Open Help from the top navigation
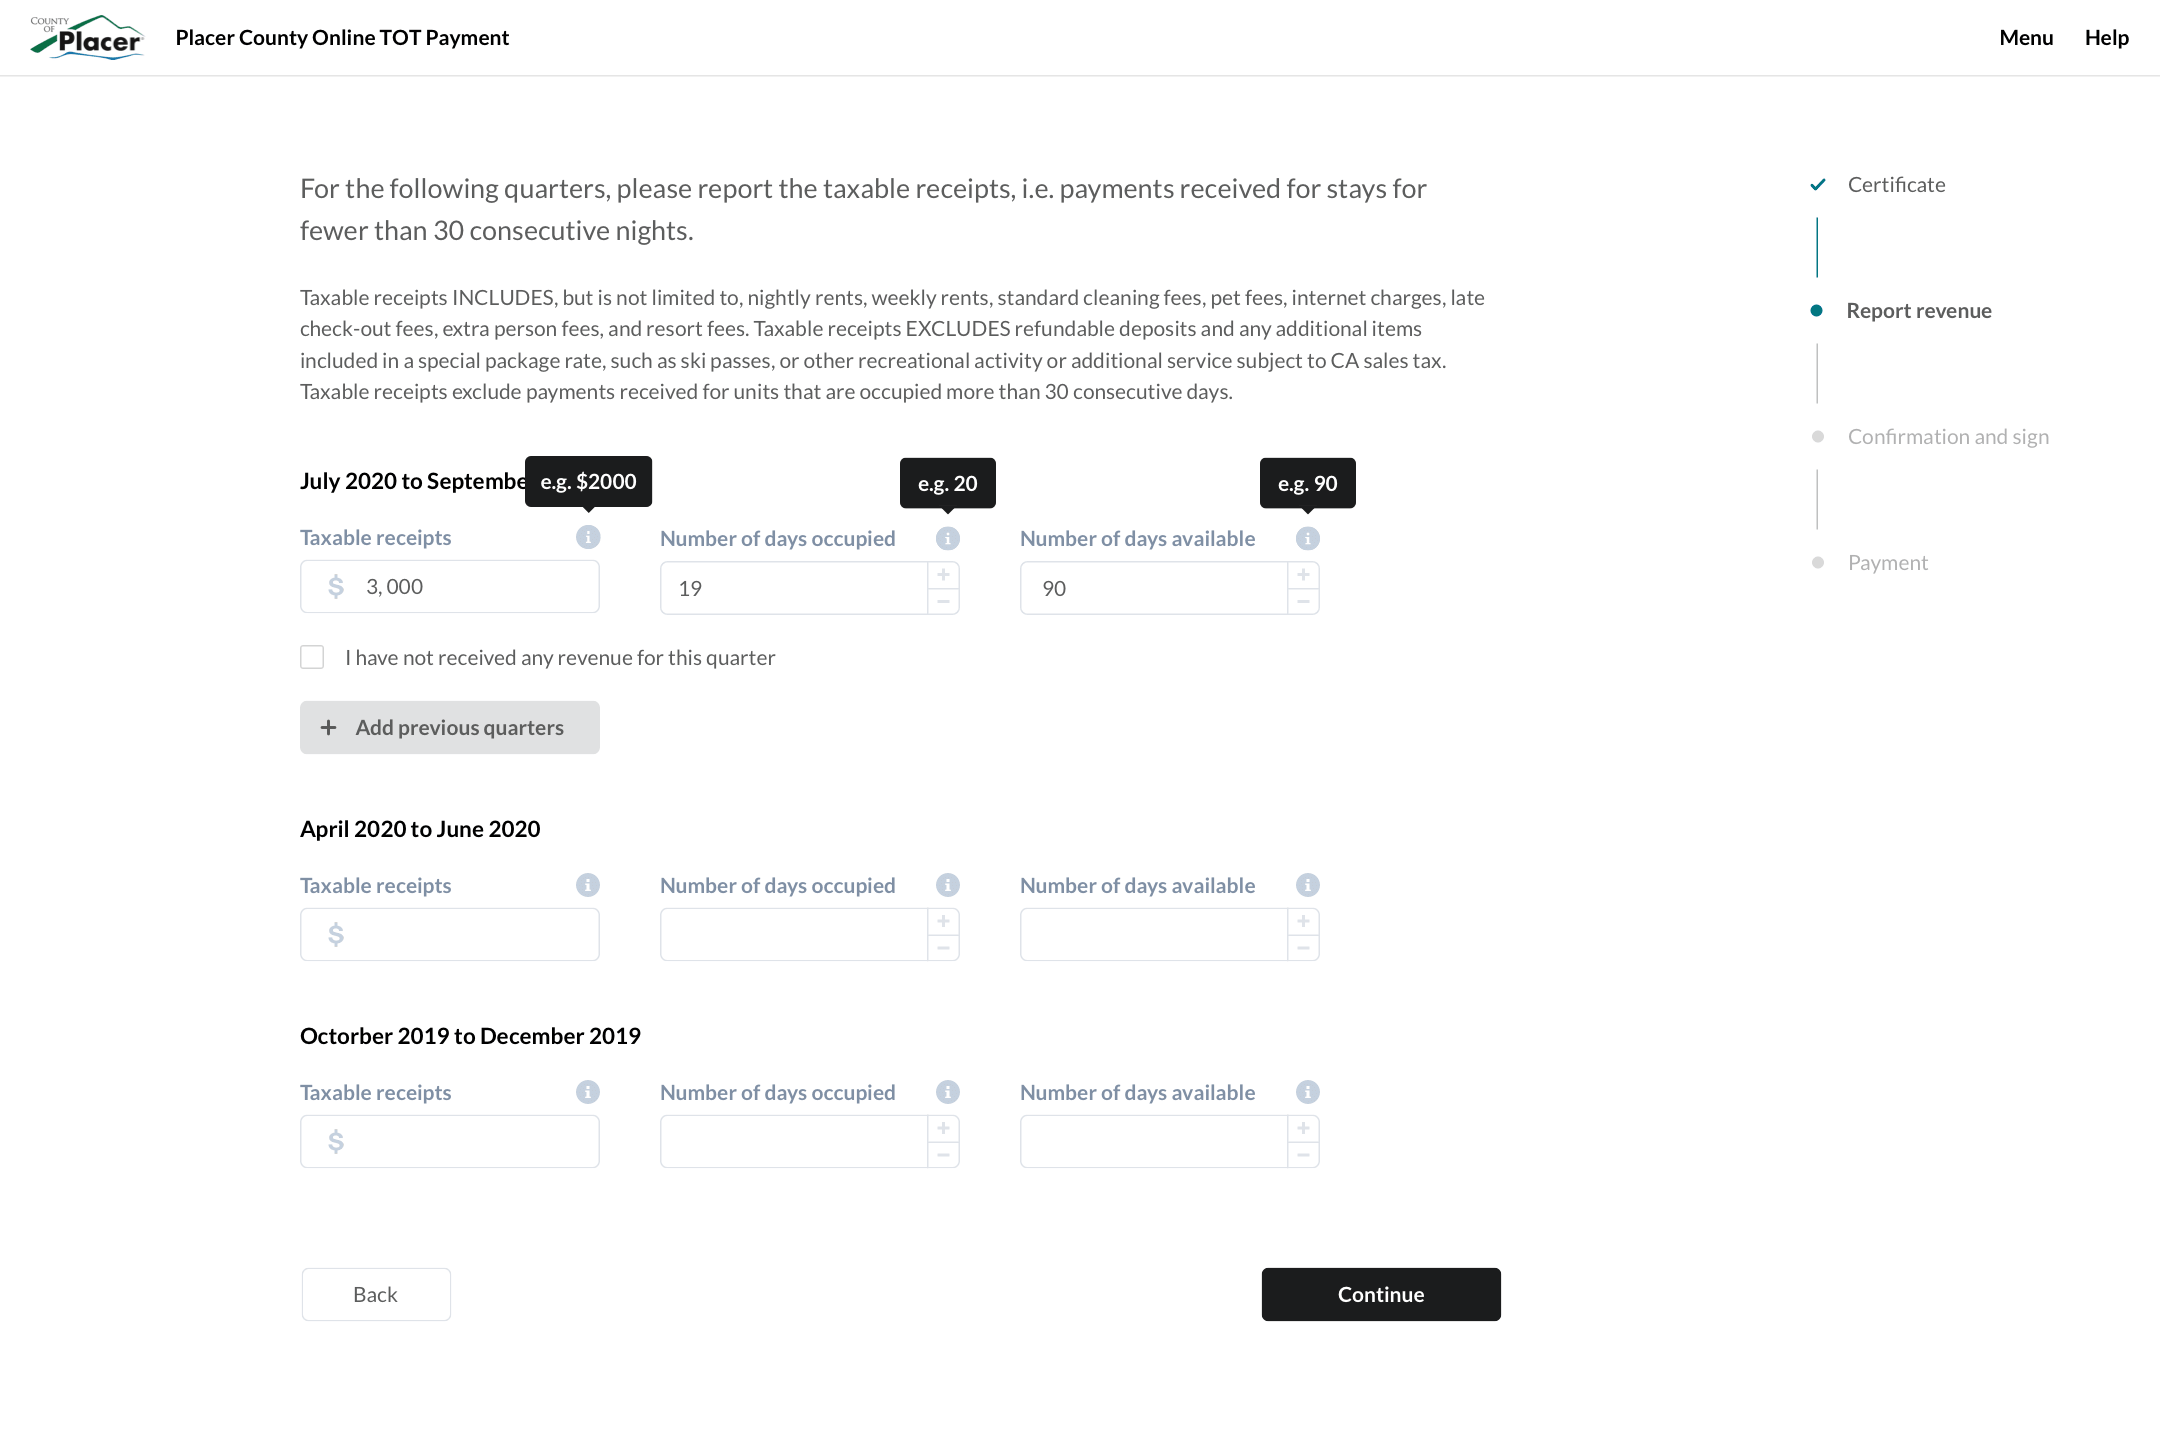 2106,37
